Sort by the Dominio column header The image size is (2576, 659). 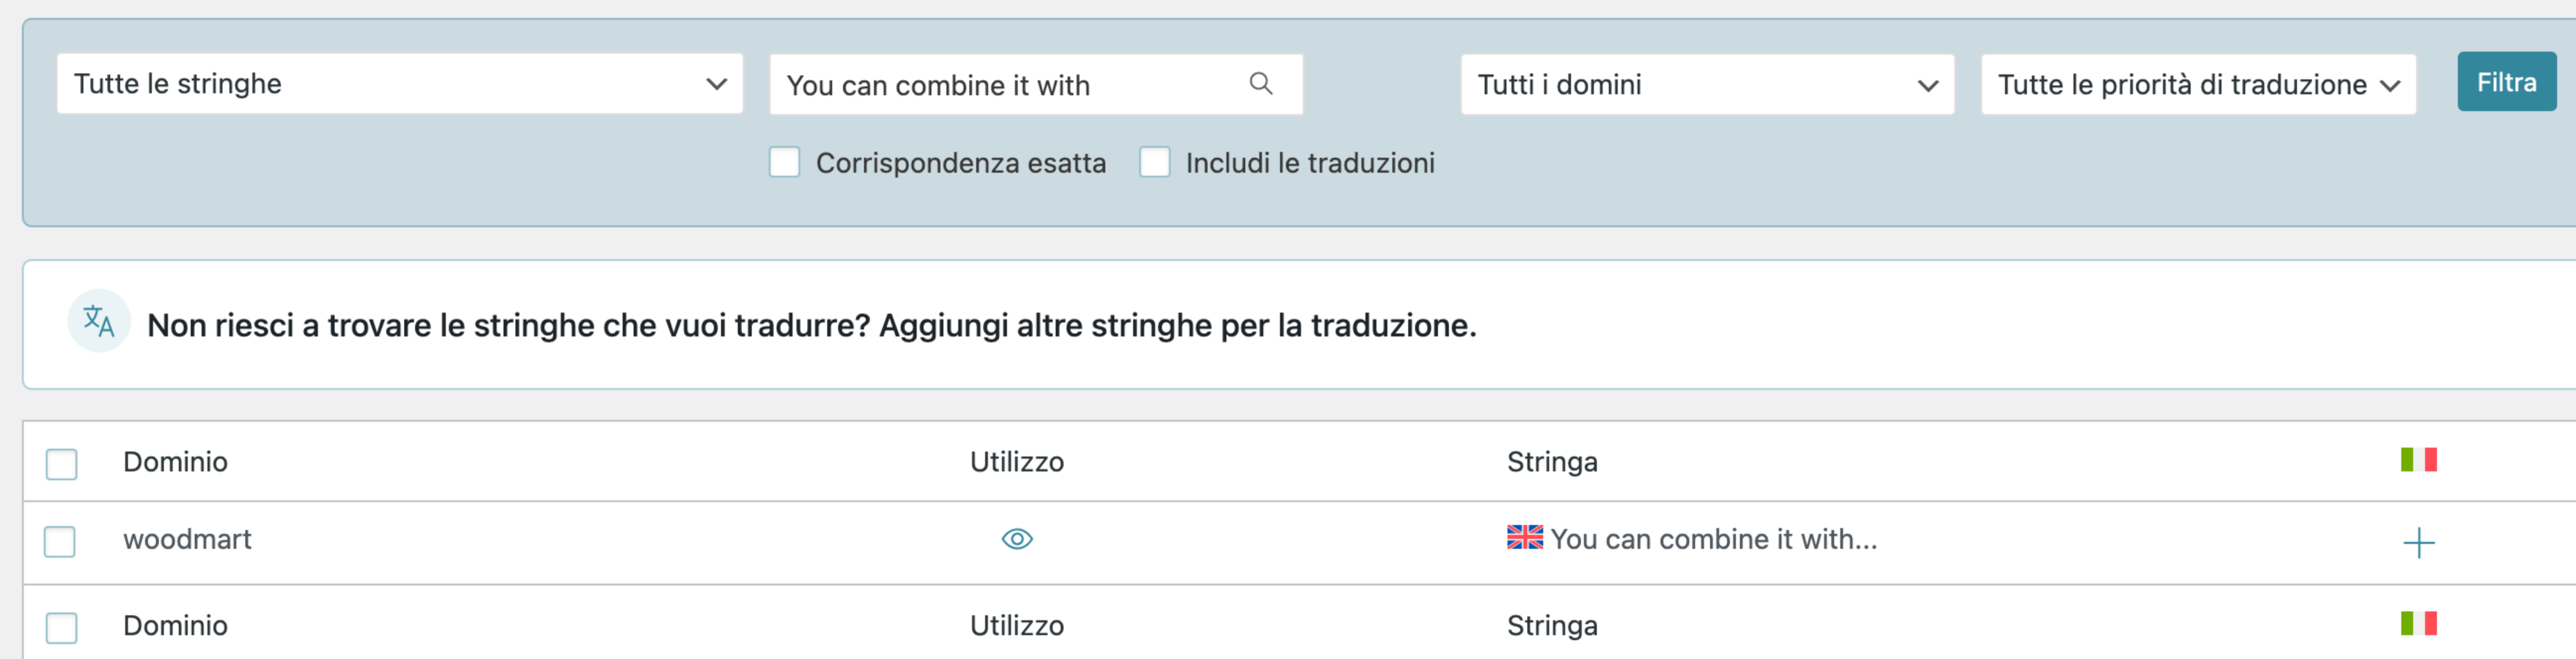(x=175, y=462)
